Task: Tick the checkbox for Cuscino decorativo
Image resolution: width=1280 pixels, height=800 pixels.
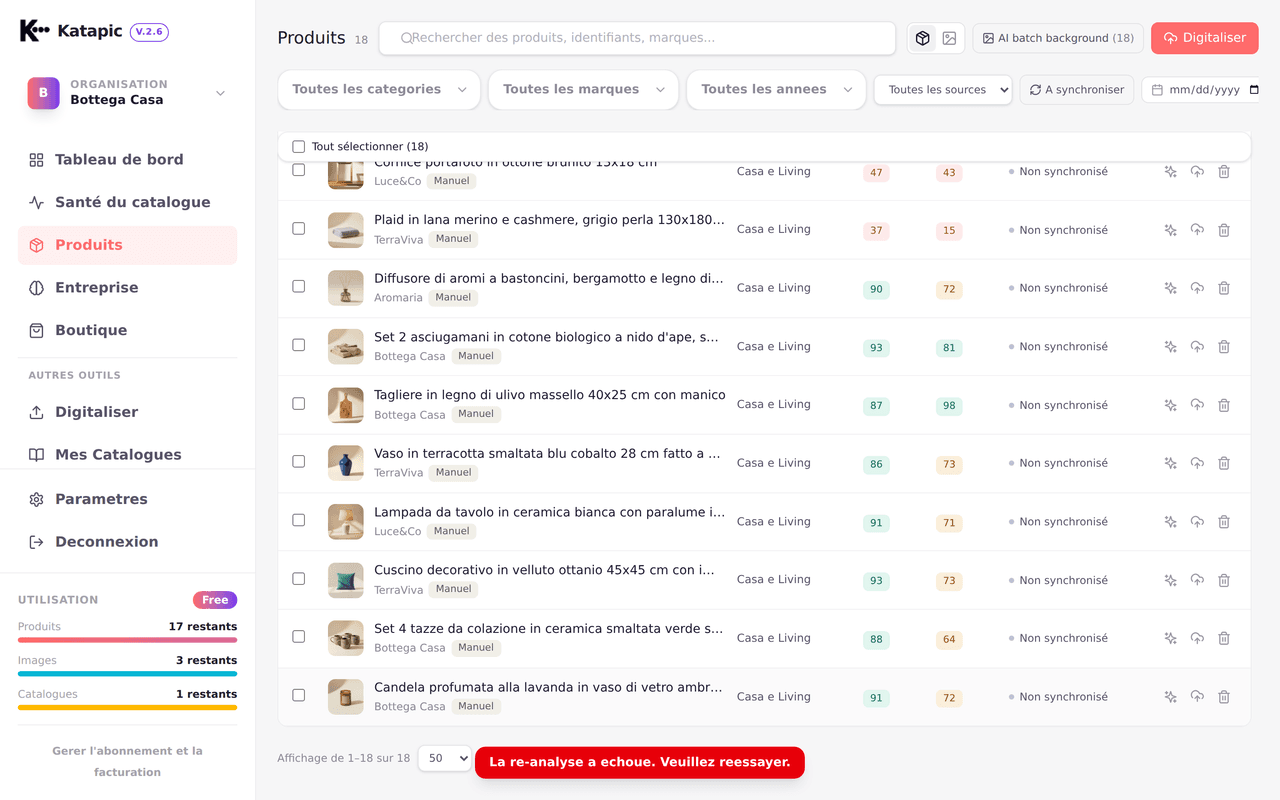Action: click(x=298, y=579)
